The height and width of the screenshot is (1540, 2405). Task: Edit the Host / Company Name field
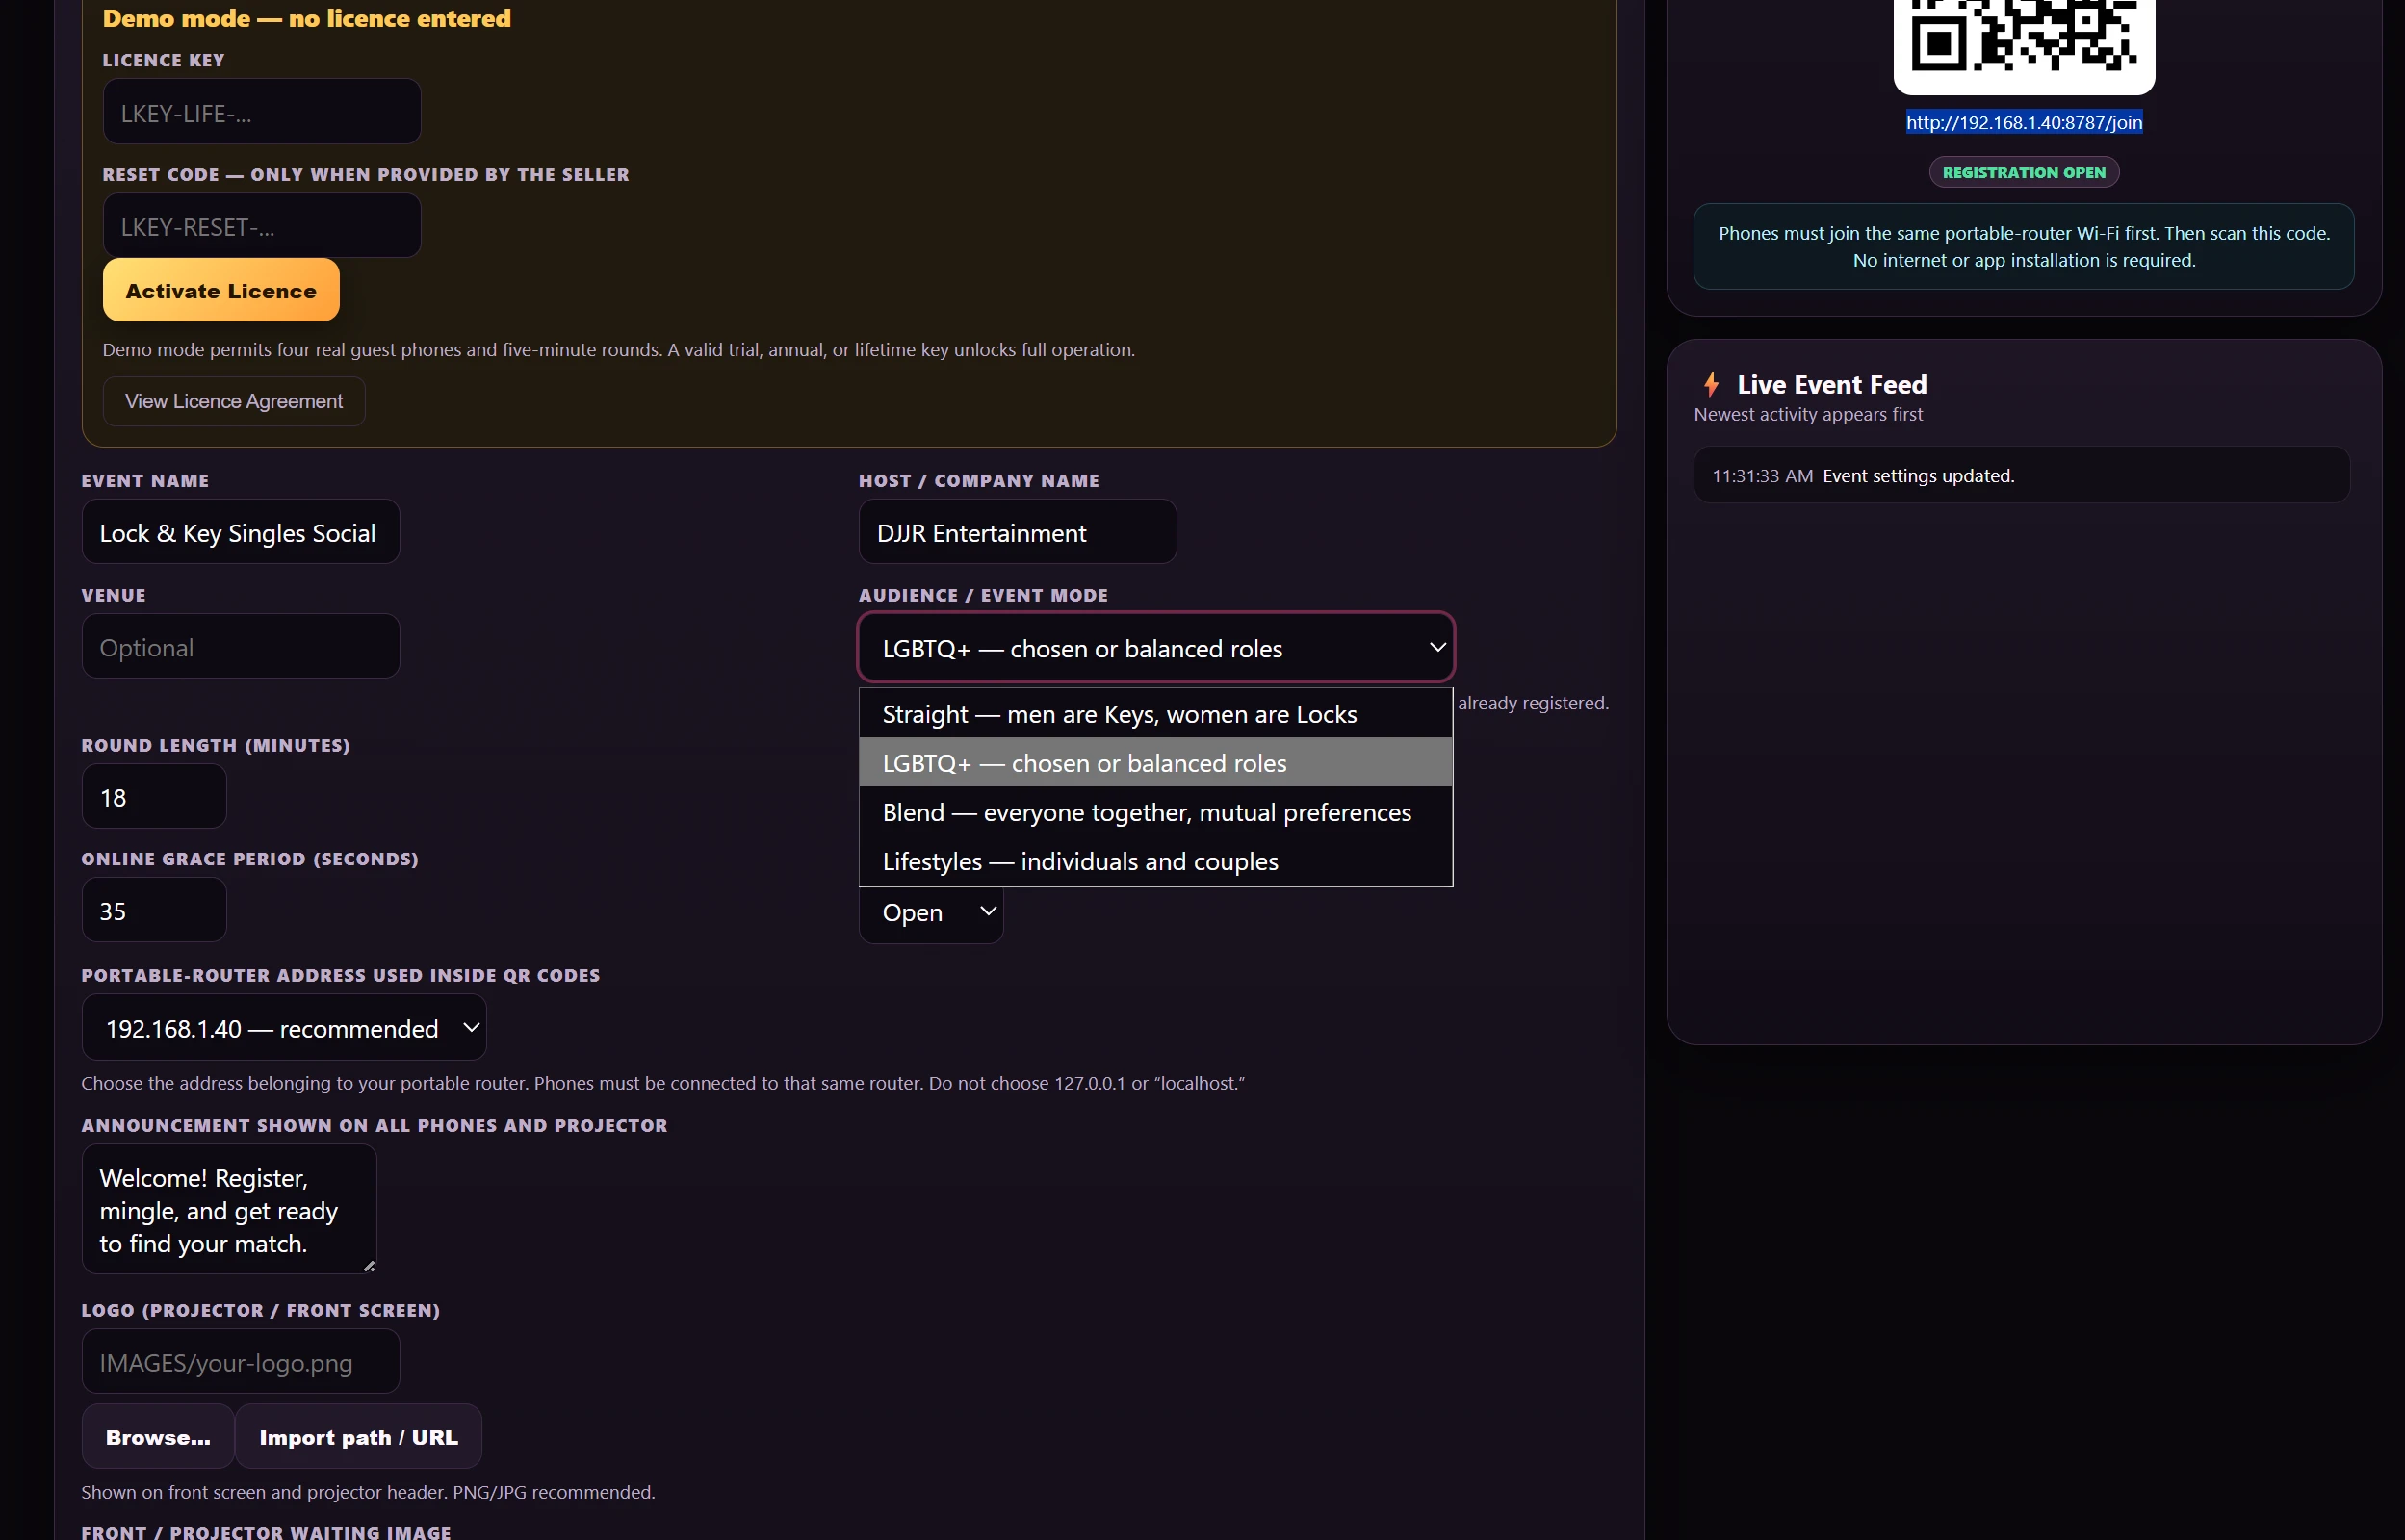(x=1017, y=532)
